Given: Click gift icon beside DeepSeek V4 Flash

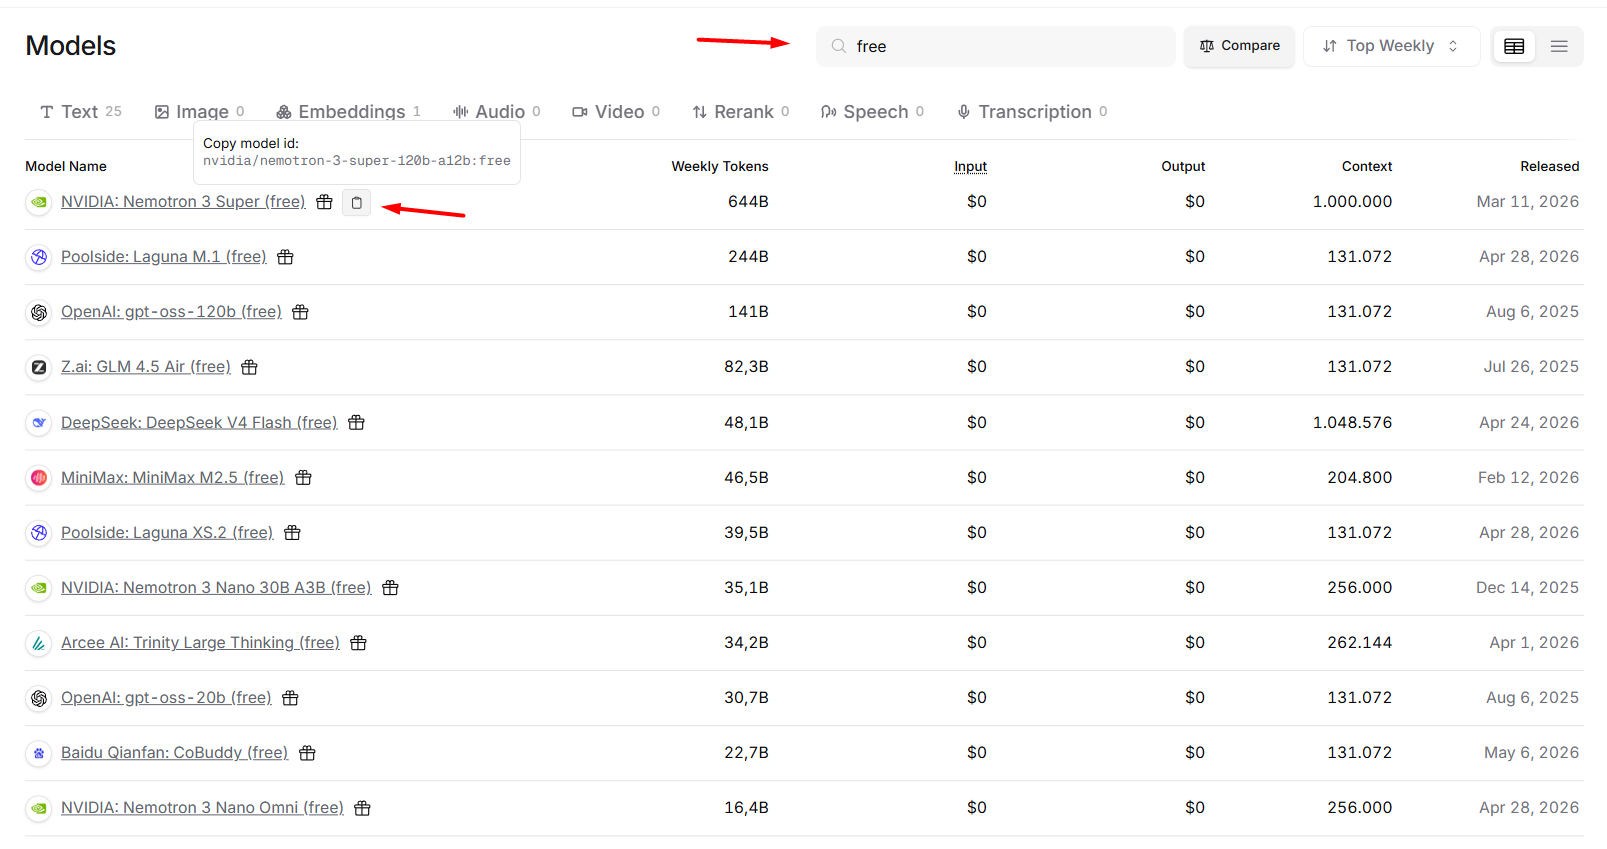Looking at the screenshot, I should click(x=357, y=423).
